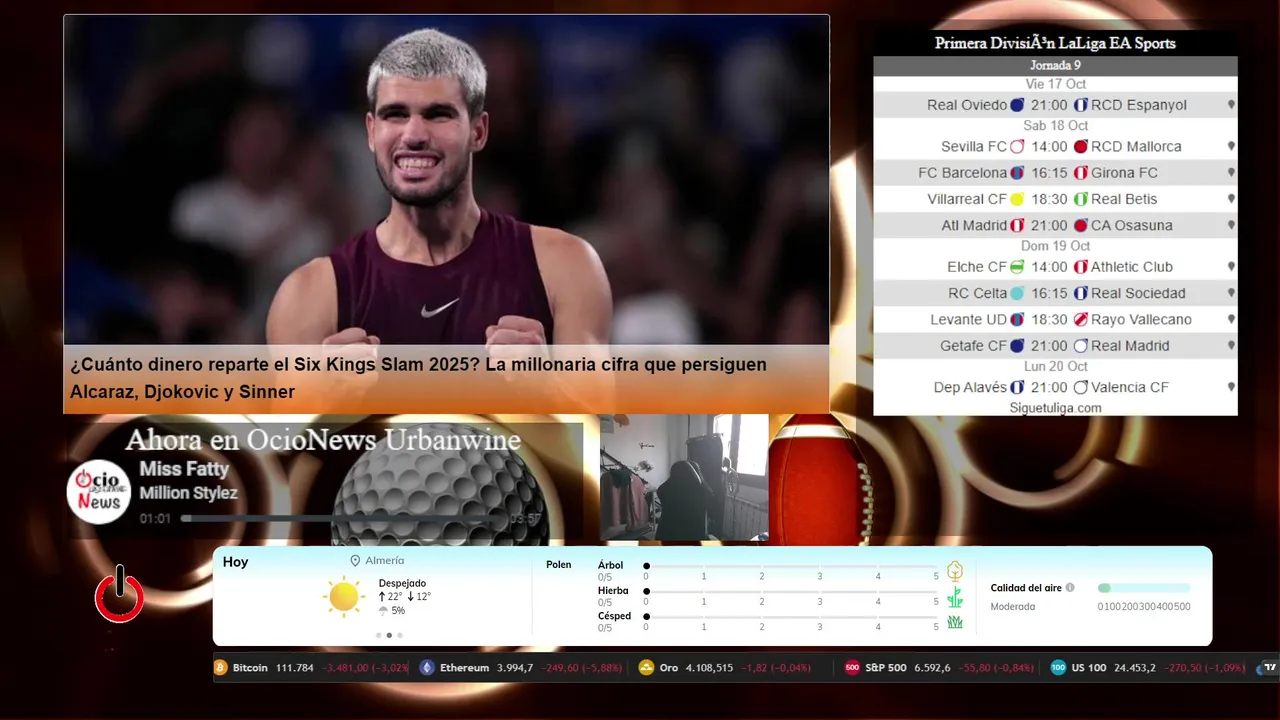Click the Elche CF green badge
This screenshot has height=720, width=1280.
(1017, 267)
